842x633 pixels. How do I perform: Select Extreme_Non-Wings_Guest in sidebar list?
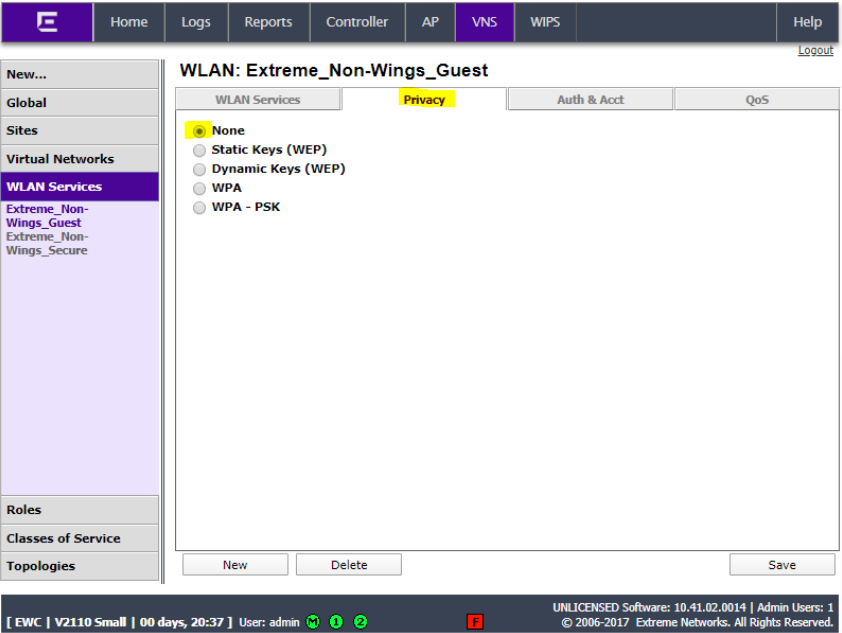pyautogui.click(x=47, y=216)
